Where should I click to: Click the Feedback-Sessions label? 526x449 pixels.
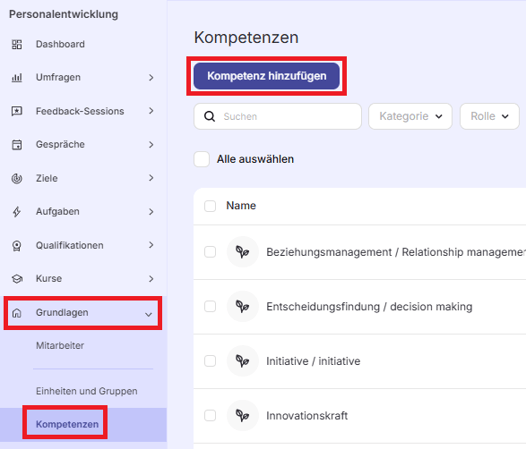(80, 111)
